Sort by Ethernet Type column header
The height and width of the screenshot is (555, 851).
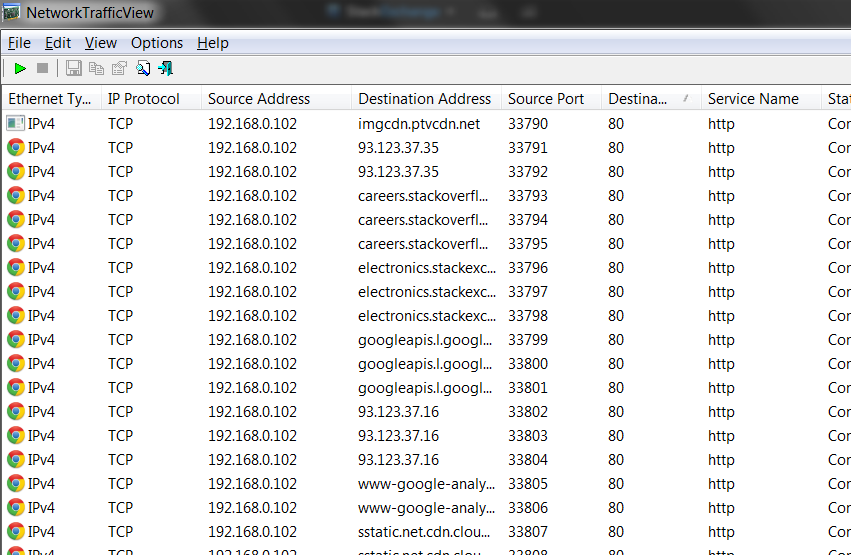(x=51, y=99)
